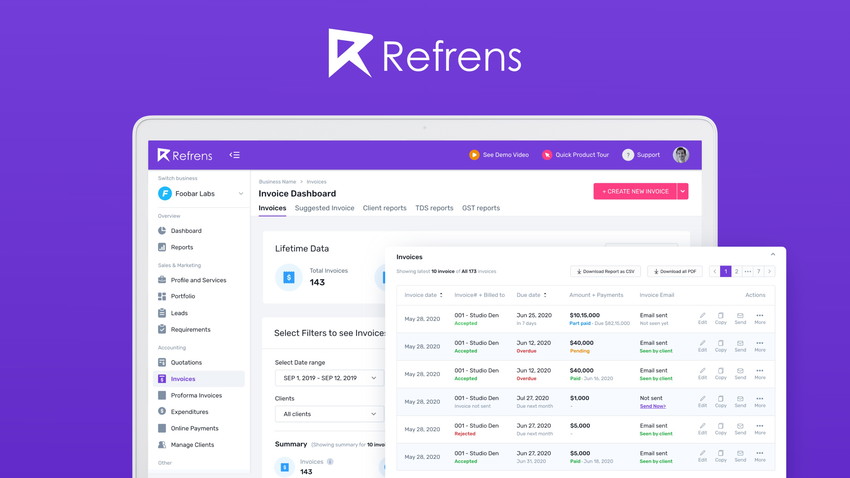Click Download Report as CSV
Viewport: 850px width, 478px height.
pos(606,272)
